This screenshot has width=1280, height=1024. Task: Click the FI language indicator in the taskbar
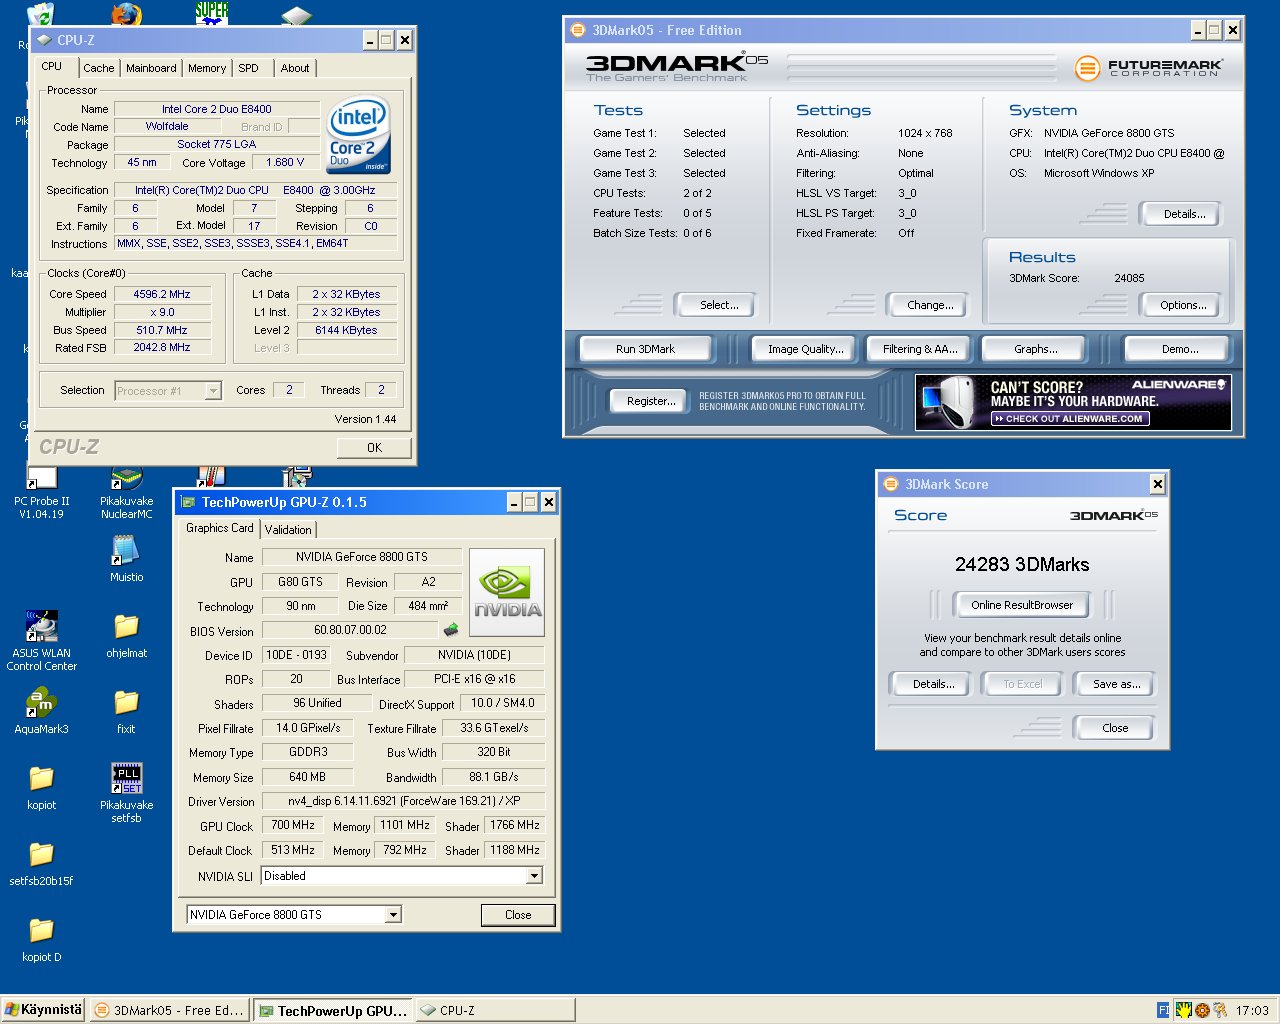click(1163, 1010)
